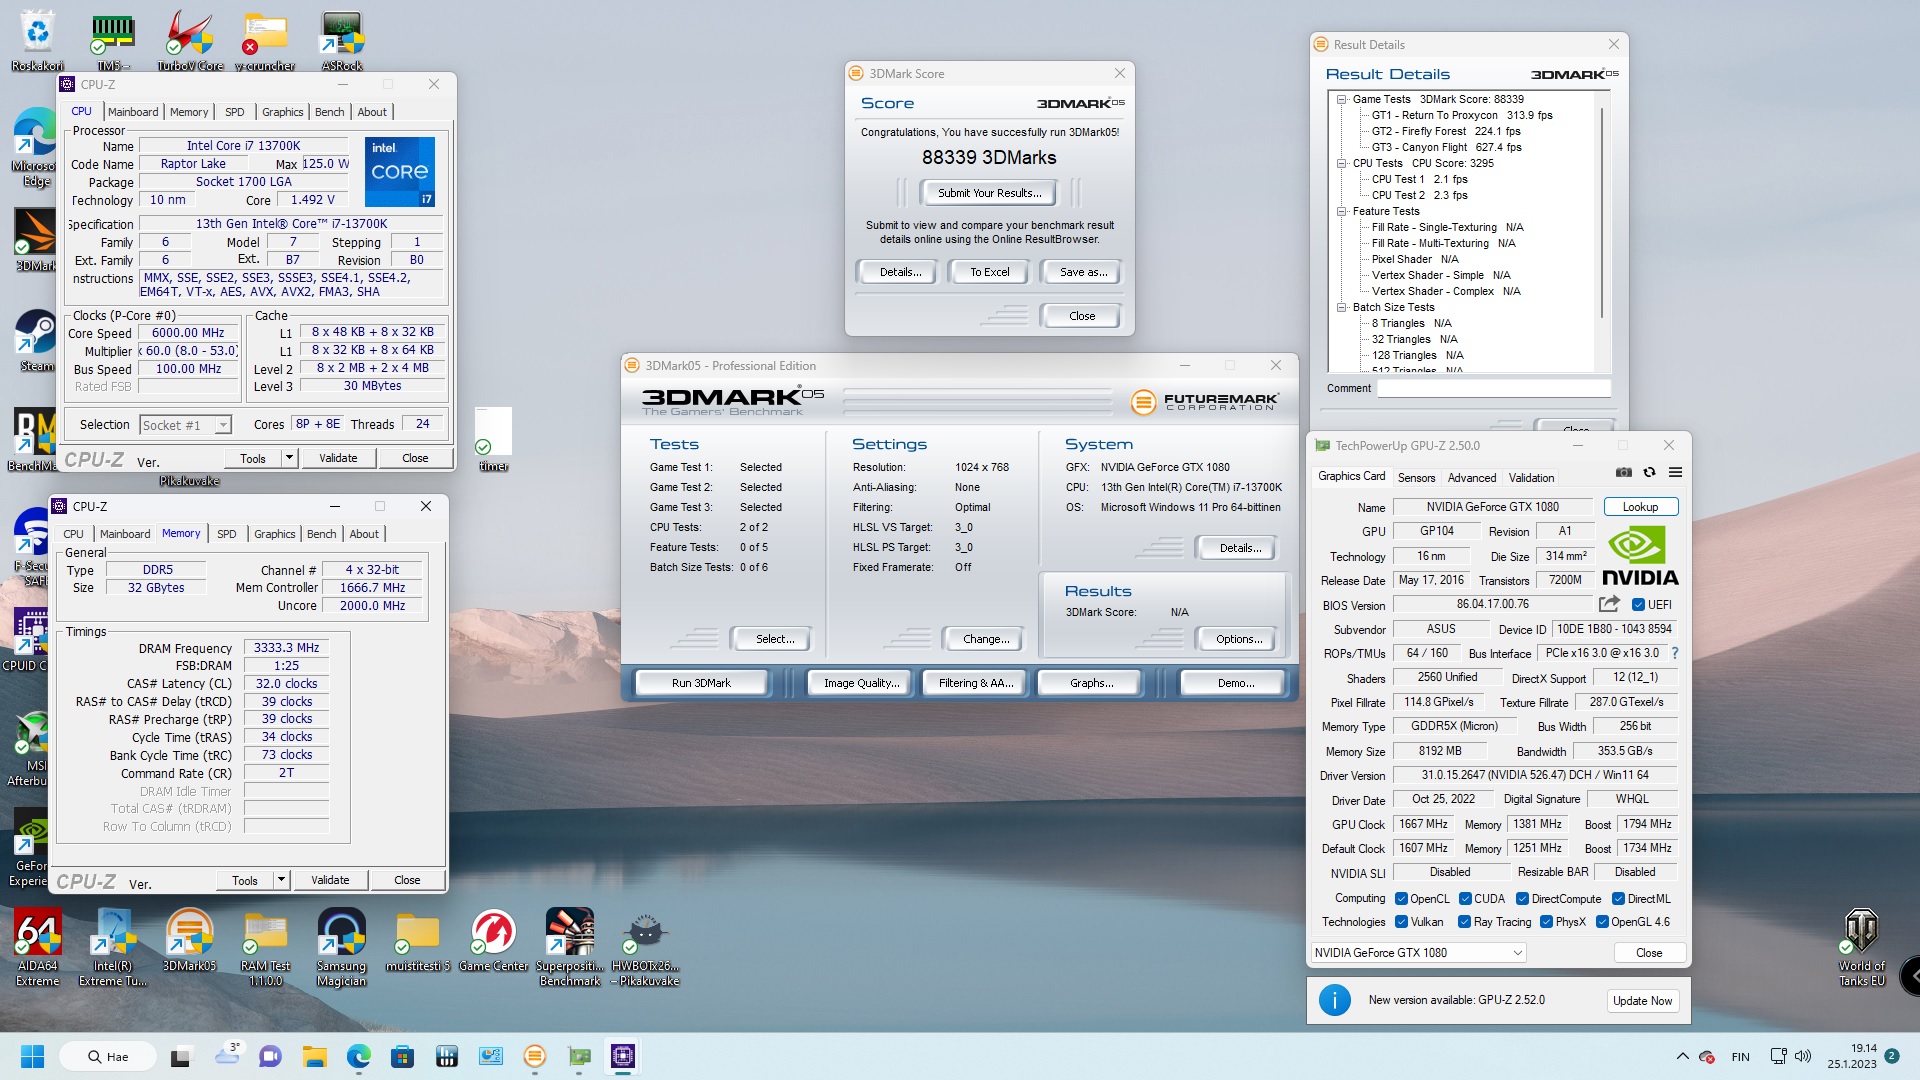1920x1080 pixels.
Task: Toggle the DirectML checkbox
Action: click(1618, 898)
